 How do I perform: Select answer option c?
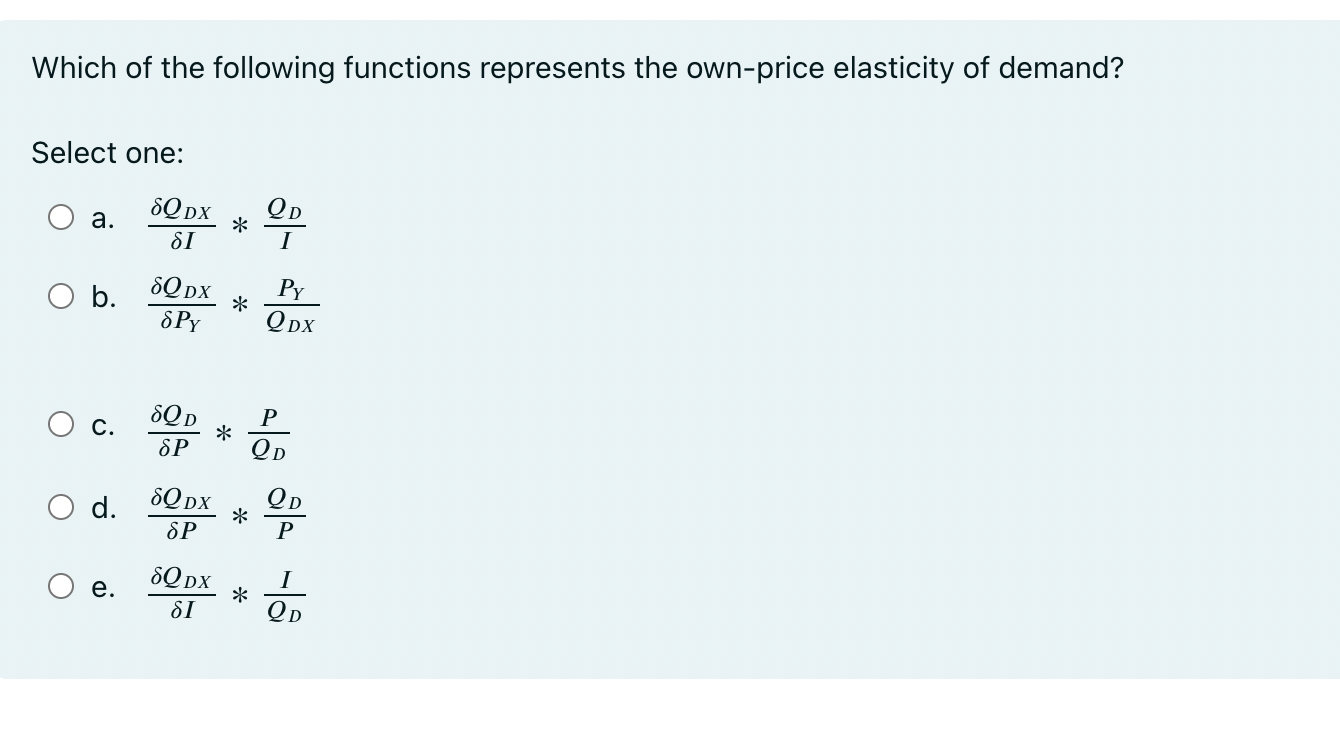[61, 423]
